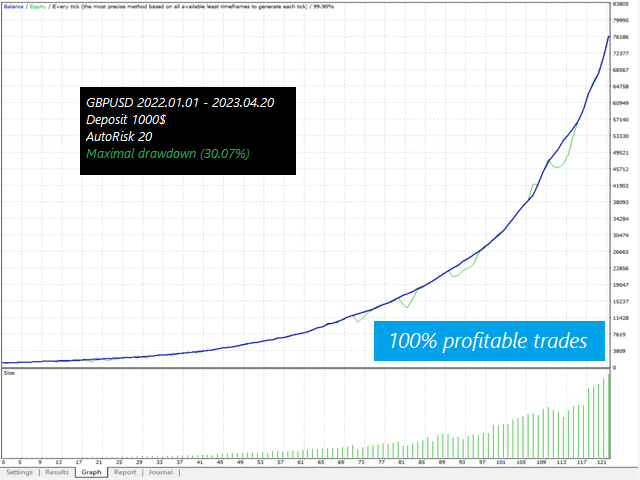
Task: Switch to the Settings tab
Action: (x=20, y=472)
